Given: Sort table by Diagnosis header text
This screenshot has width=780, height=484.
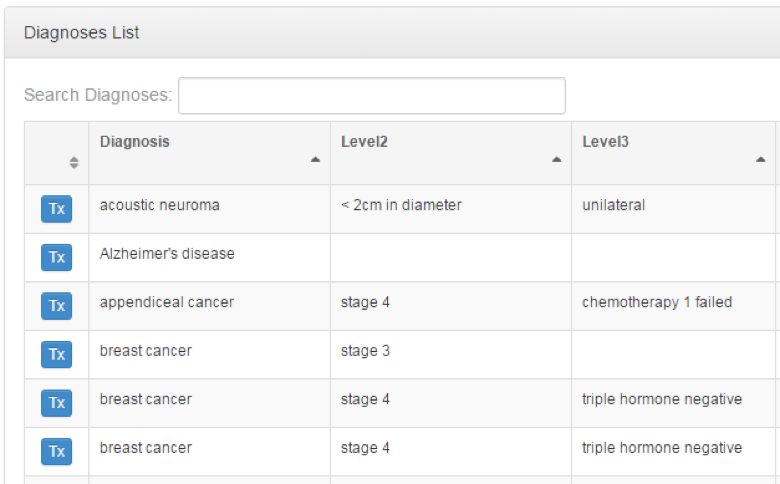Looking at the screenshot, I should pos(135,142).
